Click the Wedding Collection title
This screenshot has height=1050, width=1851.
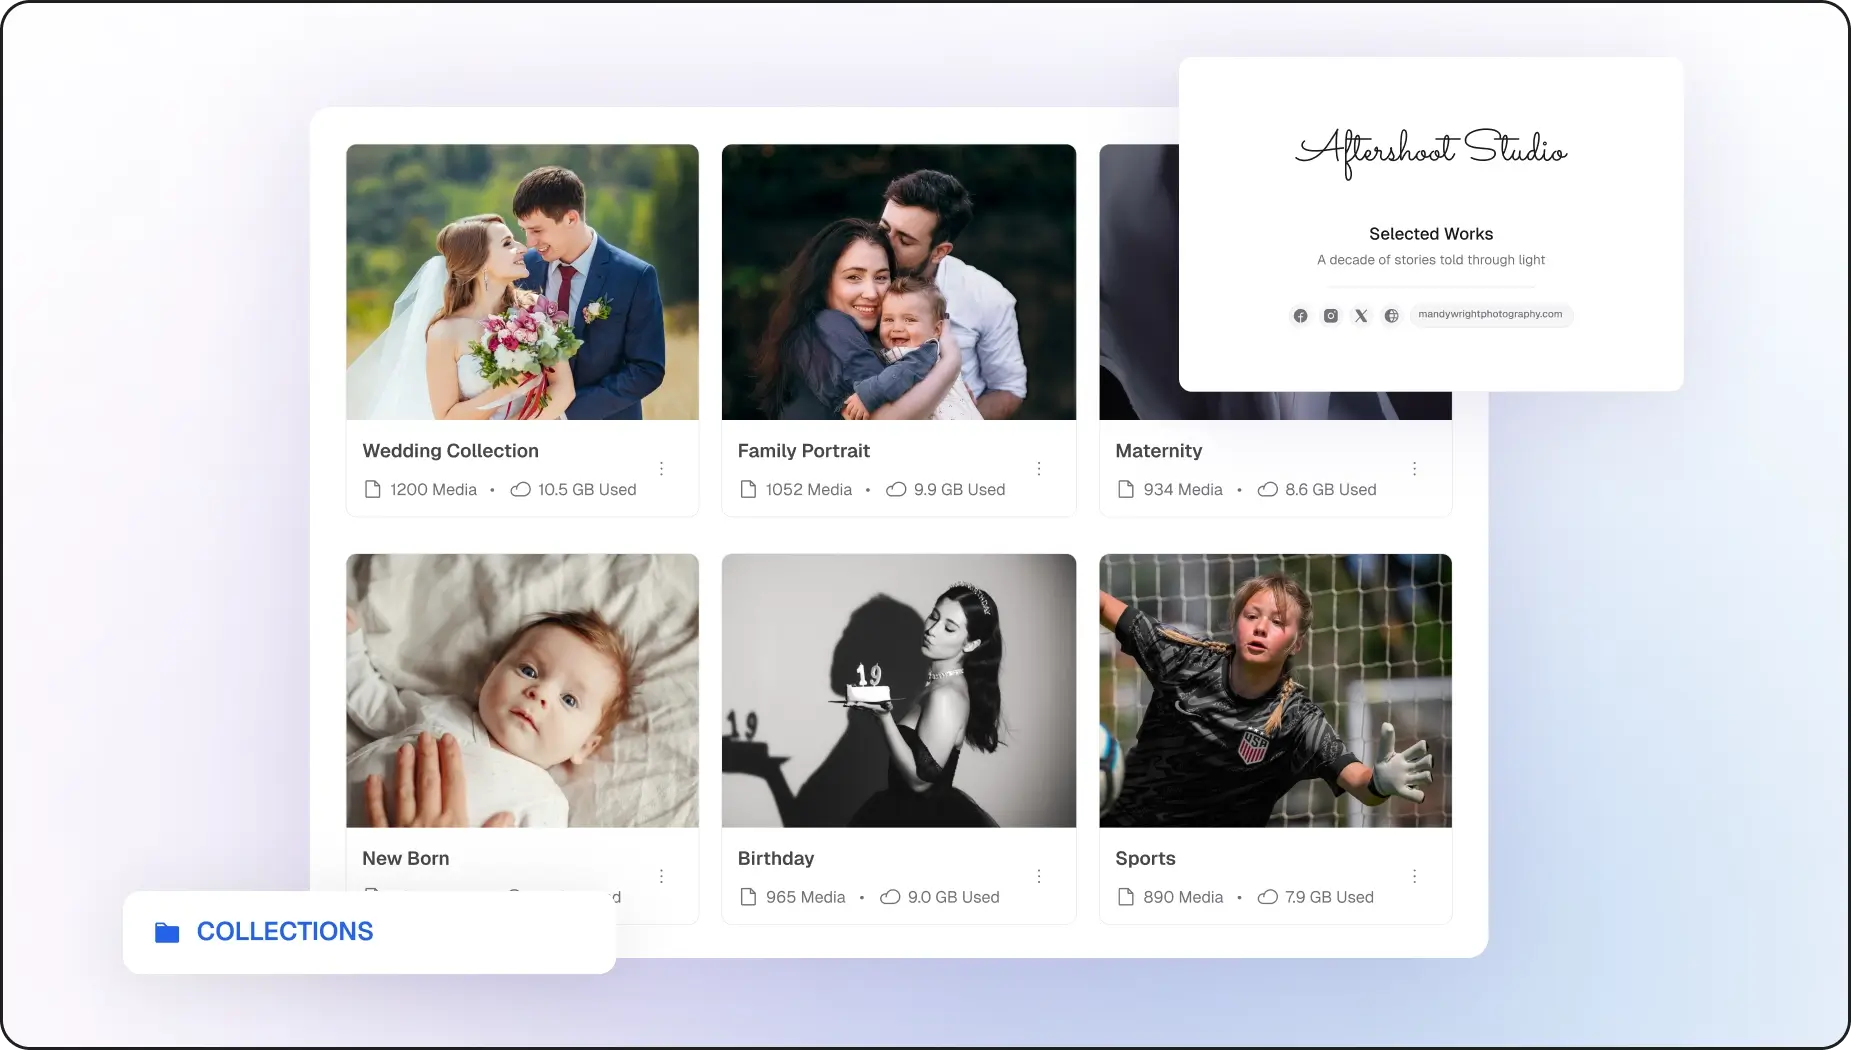tap(450, 451)
